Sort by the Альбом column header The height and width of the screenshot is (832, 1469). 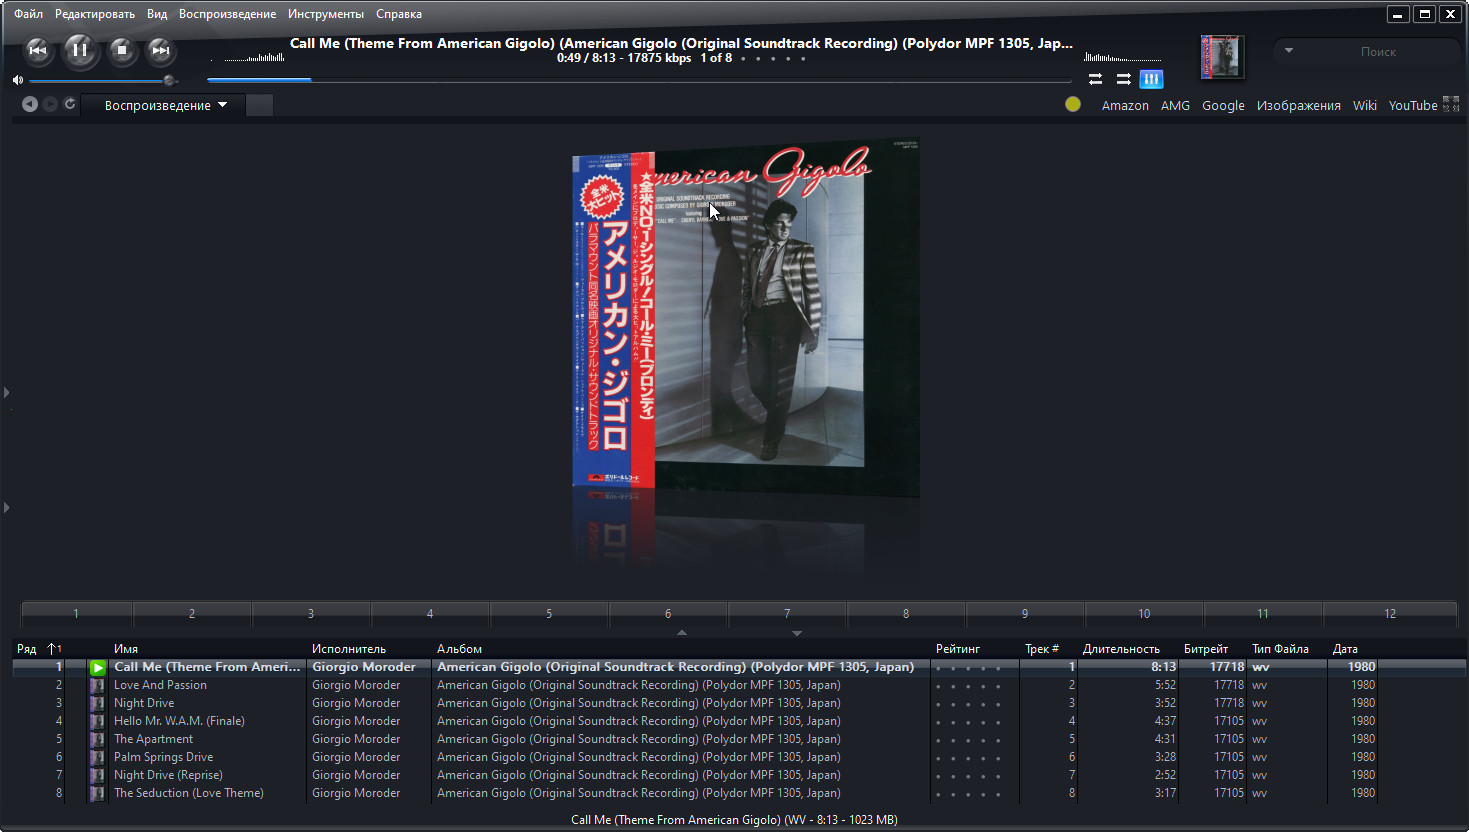click(459, 649)
